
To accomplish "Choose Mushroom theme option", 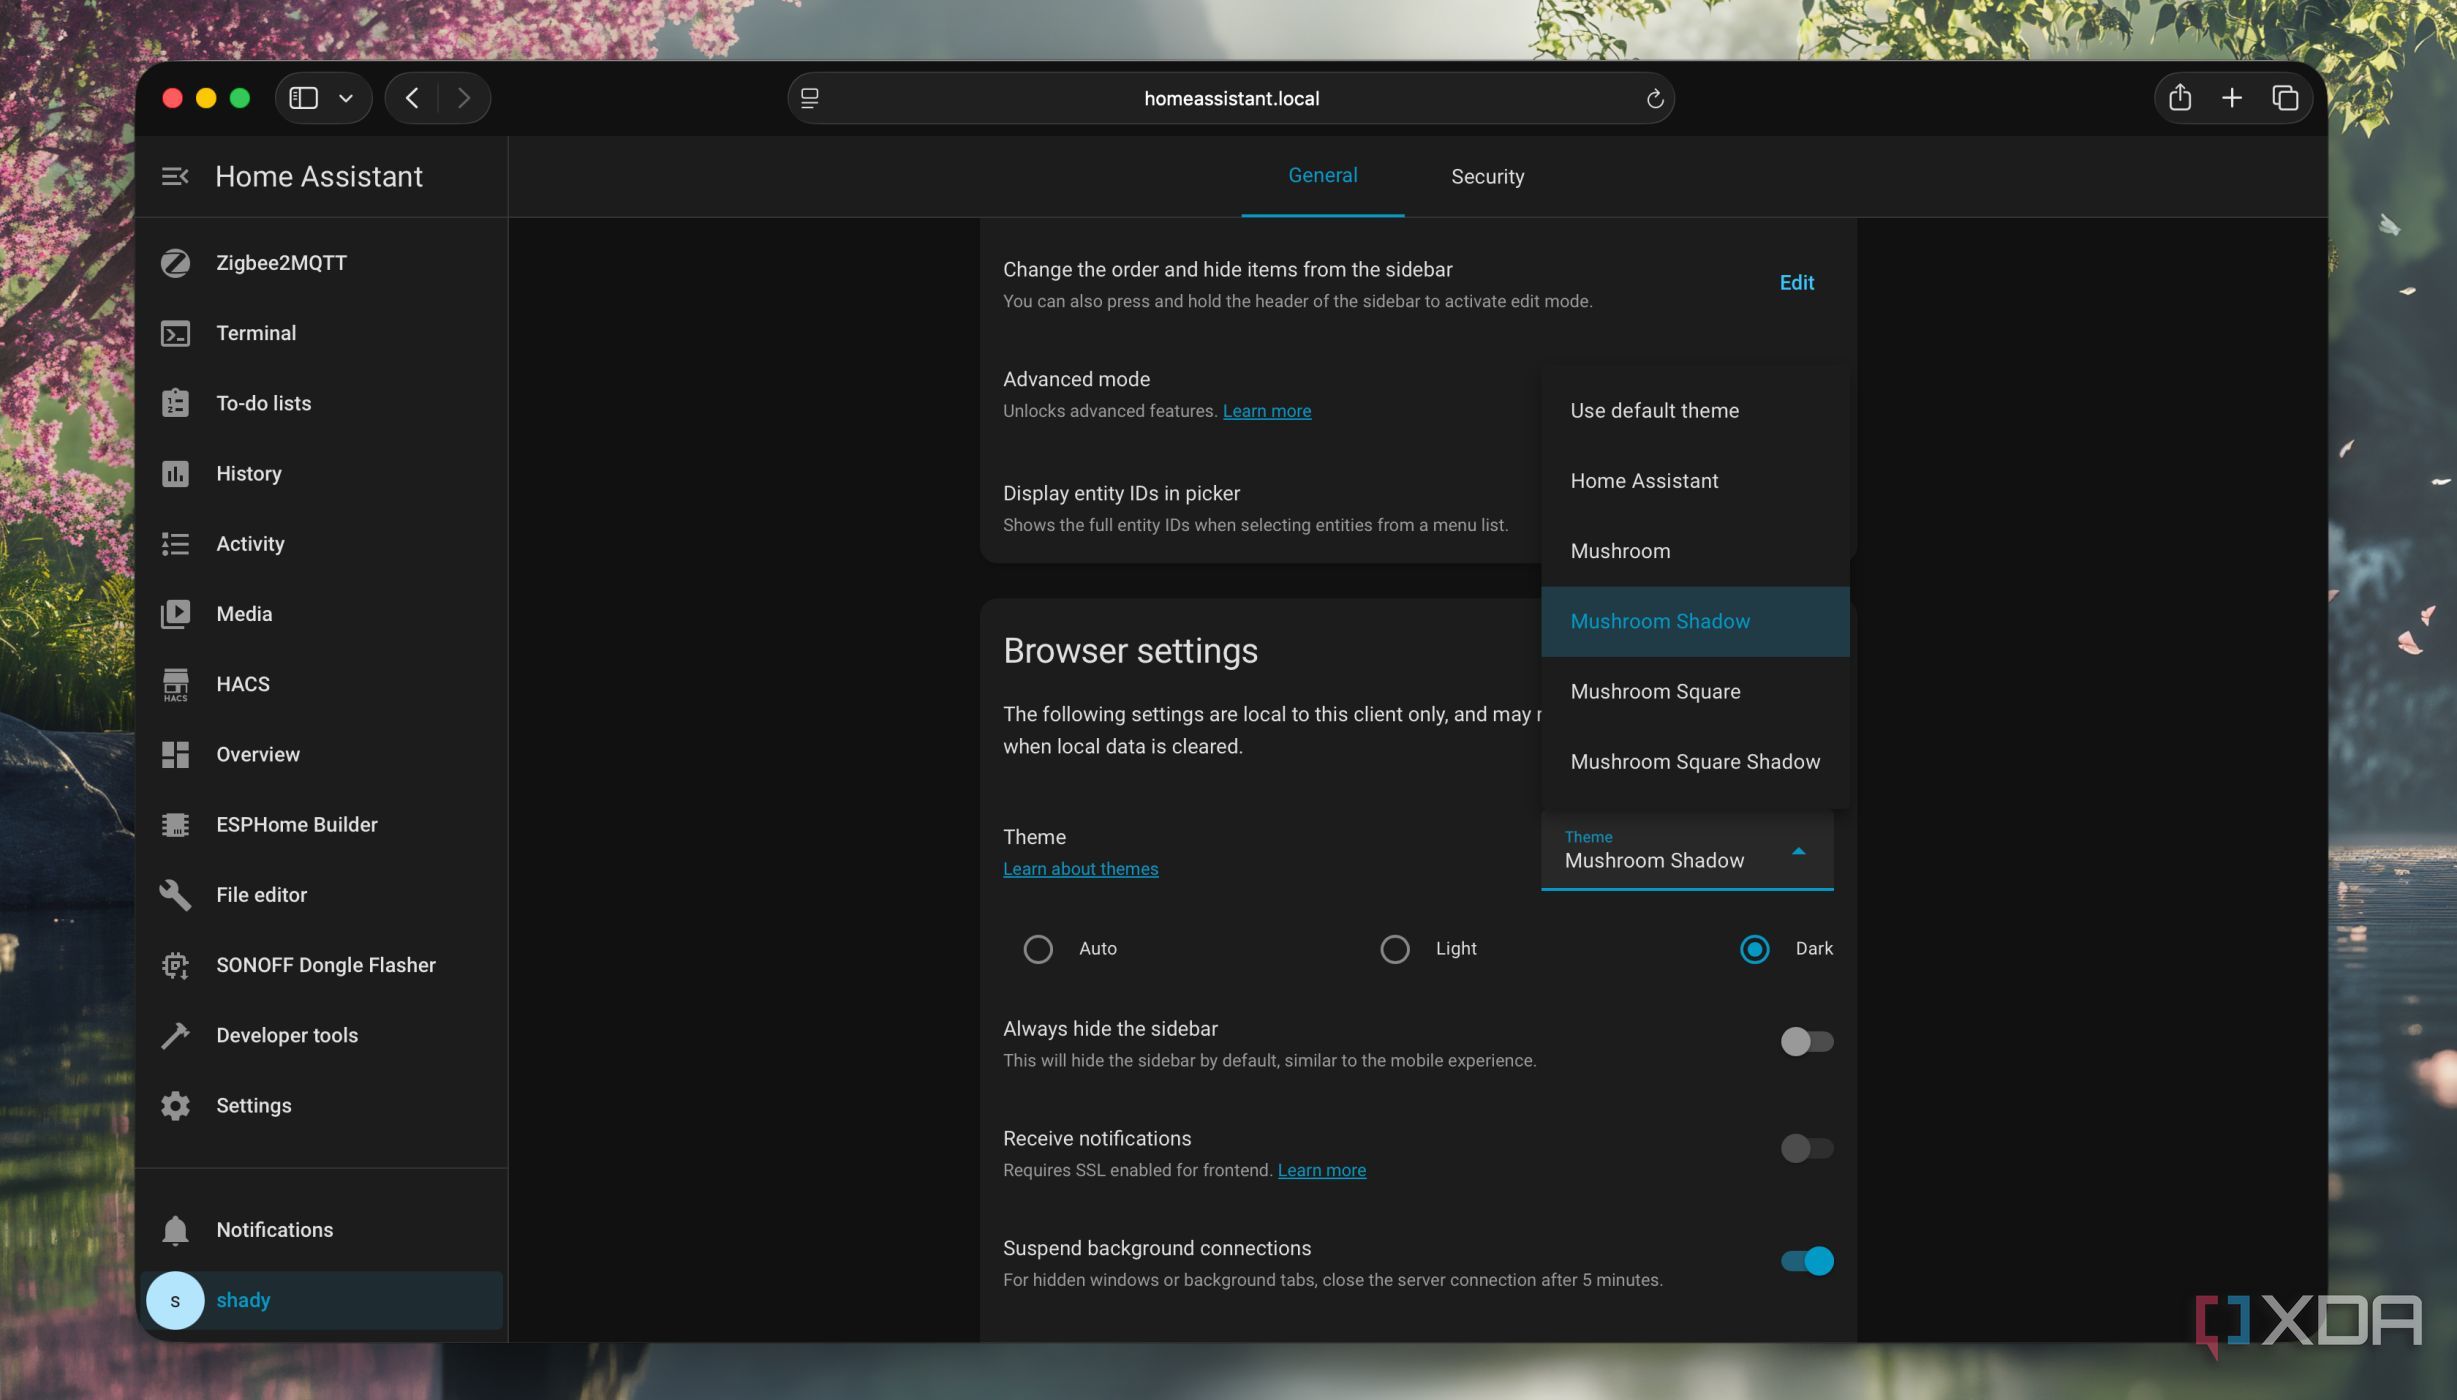I will point(1695,551).
